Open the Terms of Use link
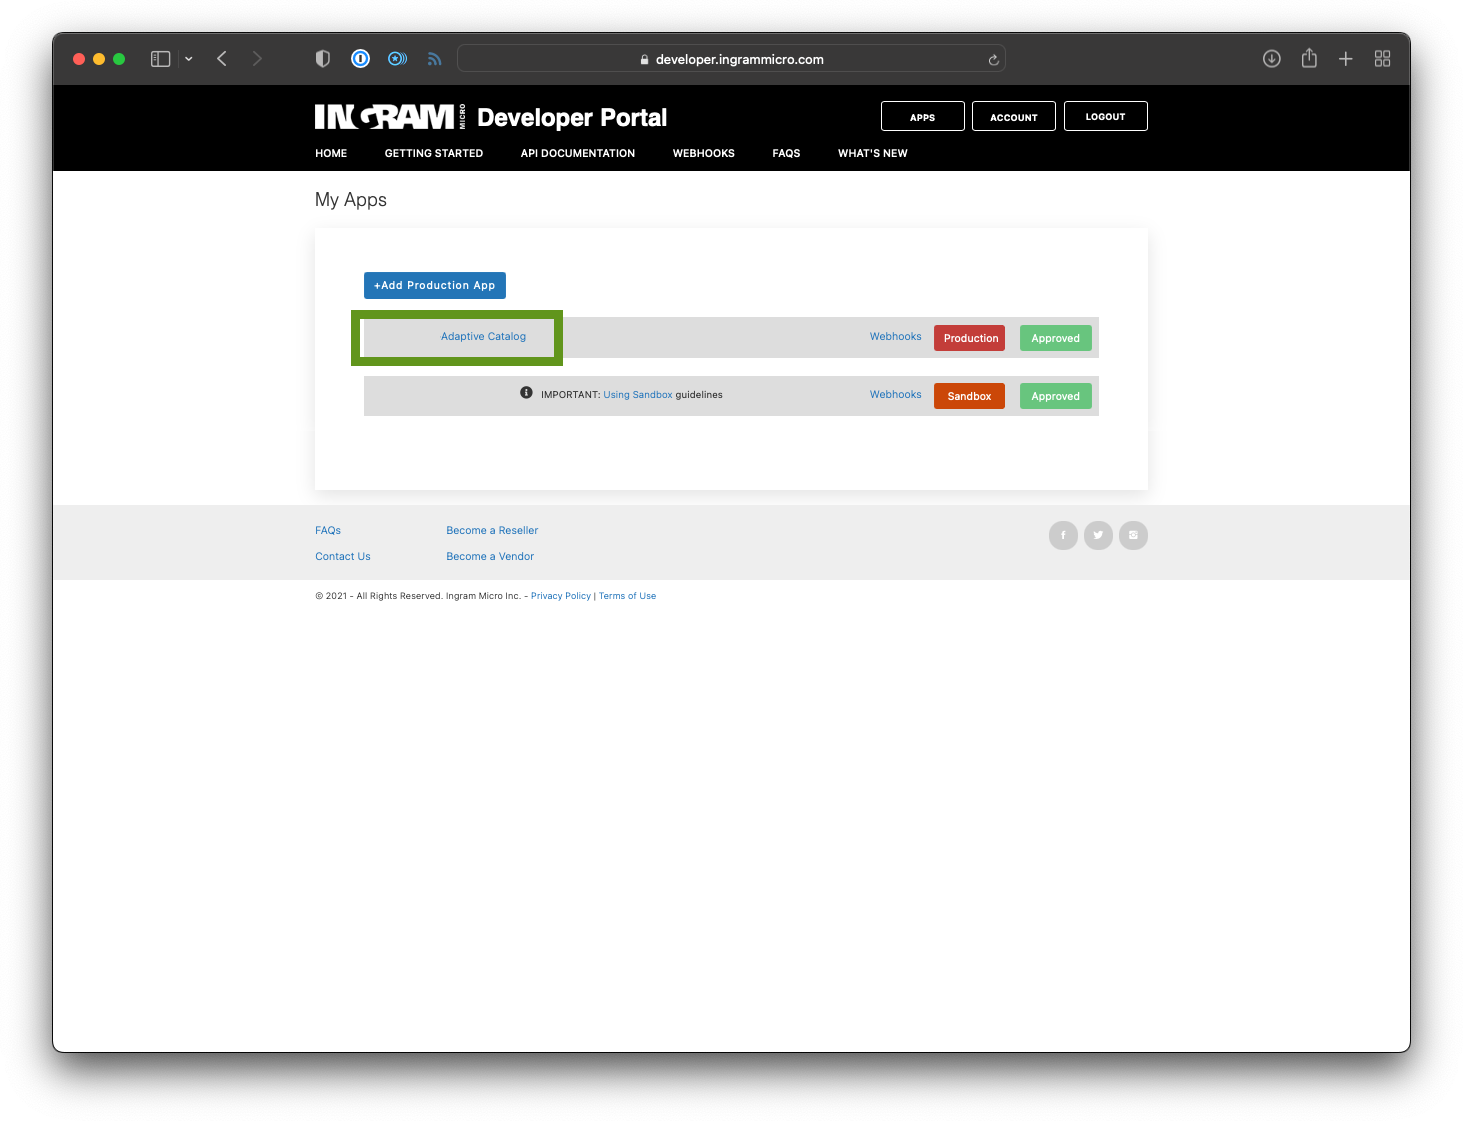The width and height of the screenshot is (1463, 1121). 628,596
